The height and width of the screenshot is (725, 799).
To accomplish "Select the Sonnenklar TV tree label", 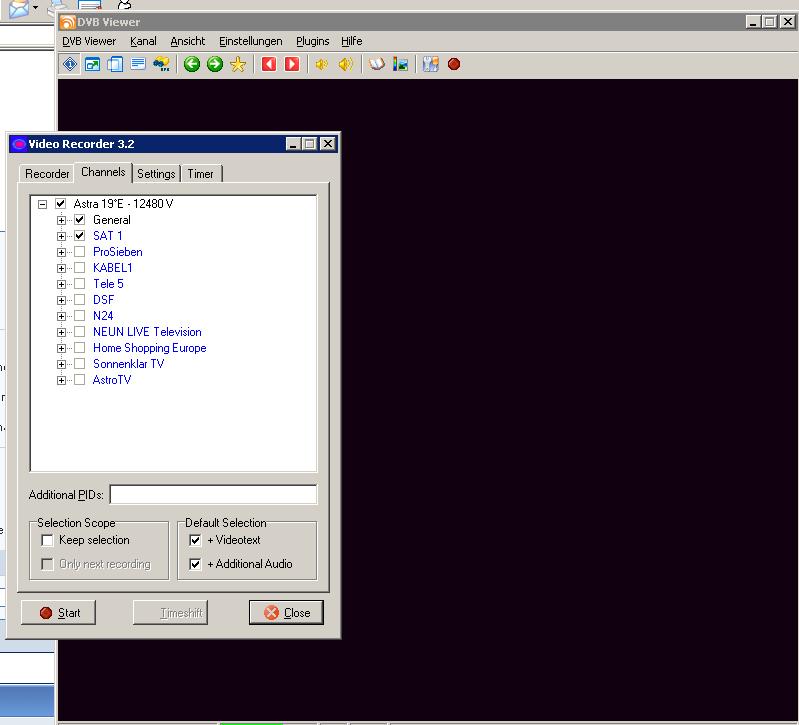I will click(x=128, y=364).
